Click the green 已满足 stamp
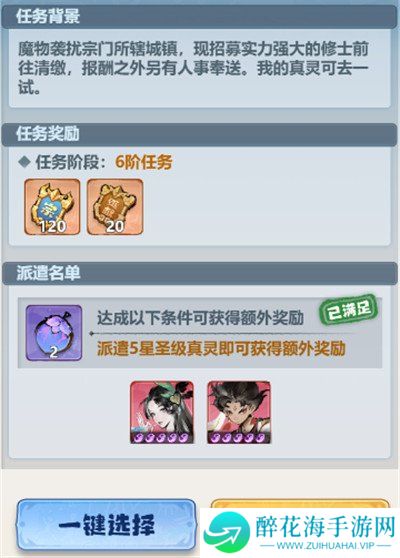This screenshot has height=558, width=400. click(348, 310)
